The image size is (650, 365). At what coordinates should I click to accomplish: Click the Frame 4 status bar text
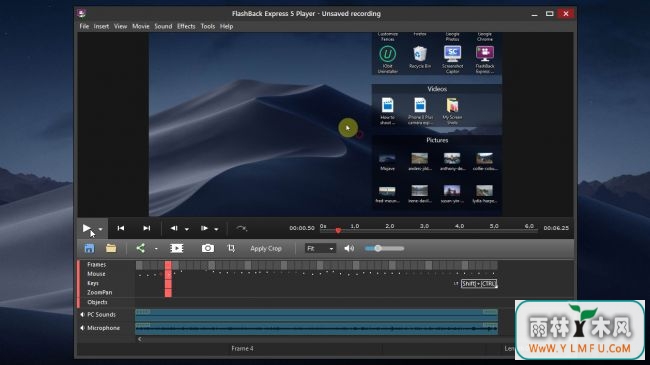tap(243, 348)
